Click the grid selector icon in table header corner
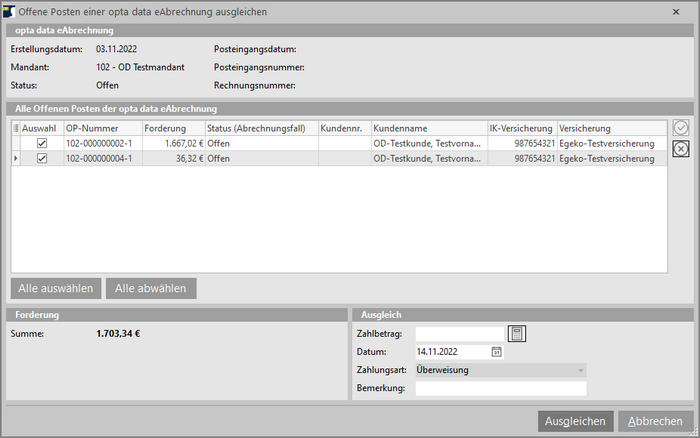Screen dimensions: 700x438 tap(15, 129)
